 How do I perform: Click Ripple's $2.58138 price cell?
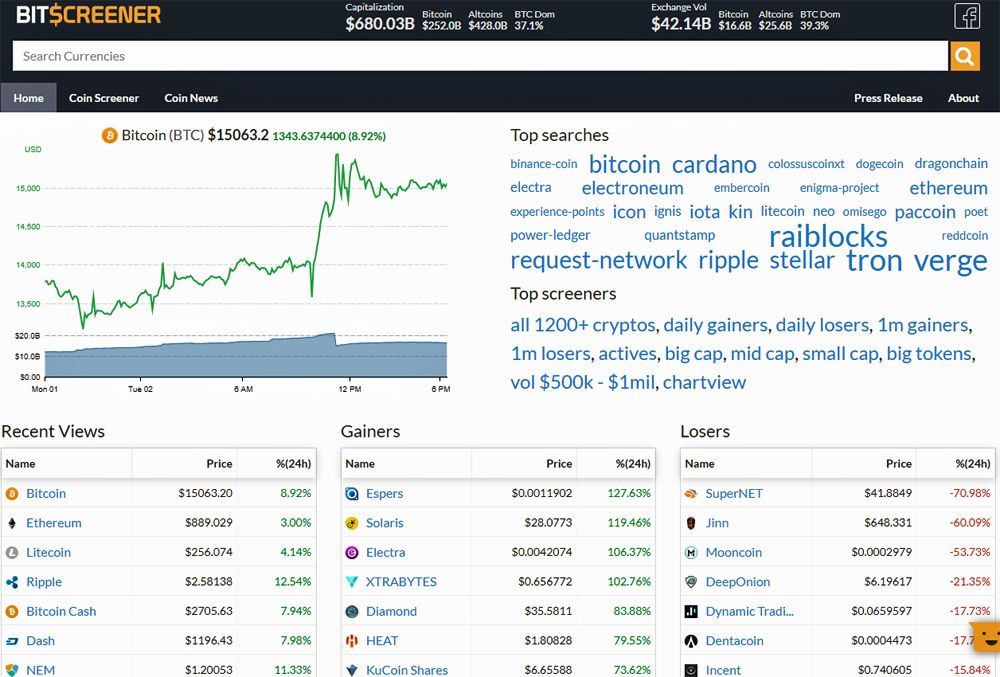click(x=209, y=581)
